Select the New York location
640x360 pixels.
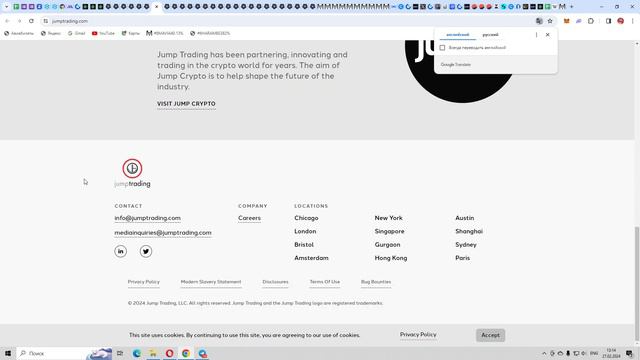pos(388,218)
